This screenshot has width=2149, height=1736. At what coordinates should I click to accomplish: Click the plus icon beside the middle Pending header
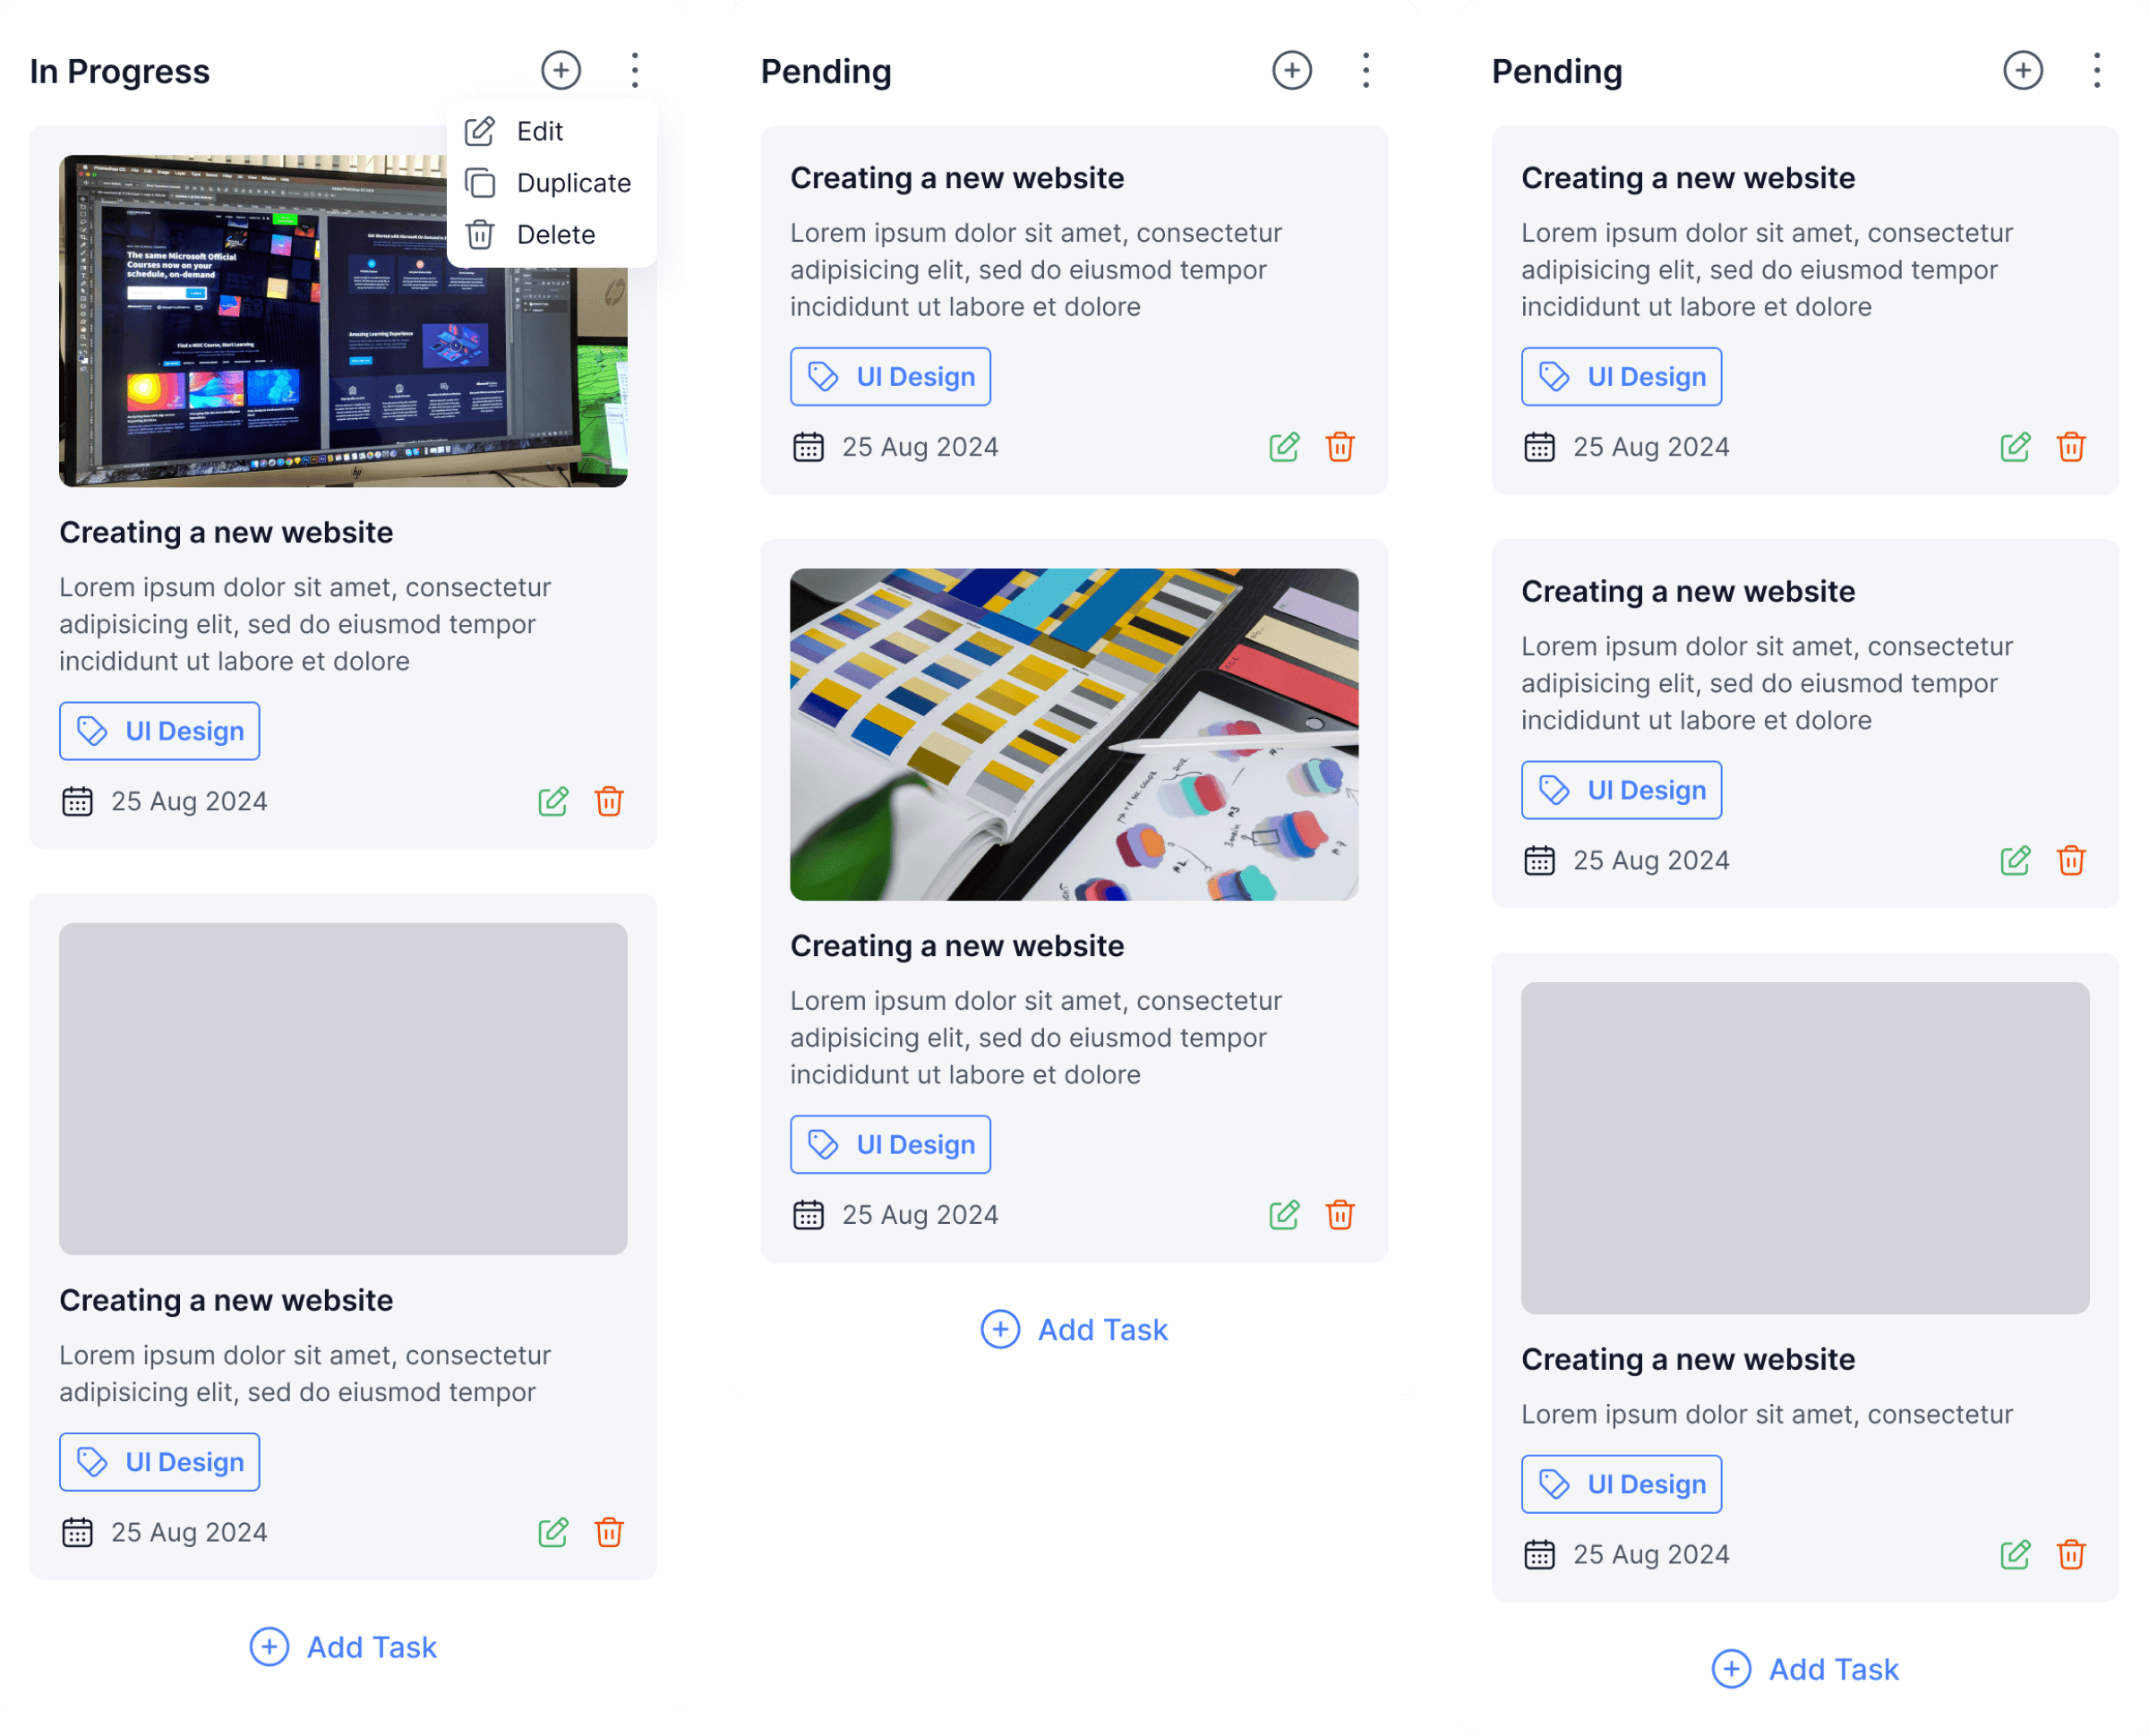click(x=1291, y=71)
